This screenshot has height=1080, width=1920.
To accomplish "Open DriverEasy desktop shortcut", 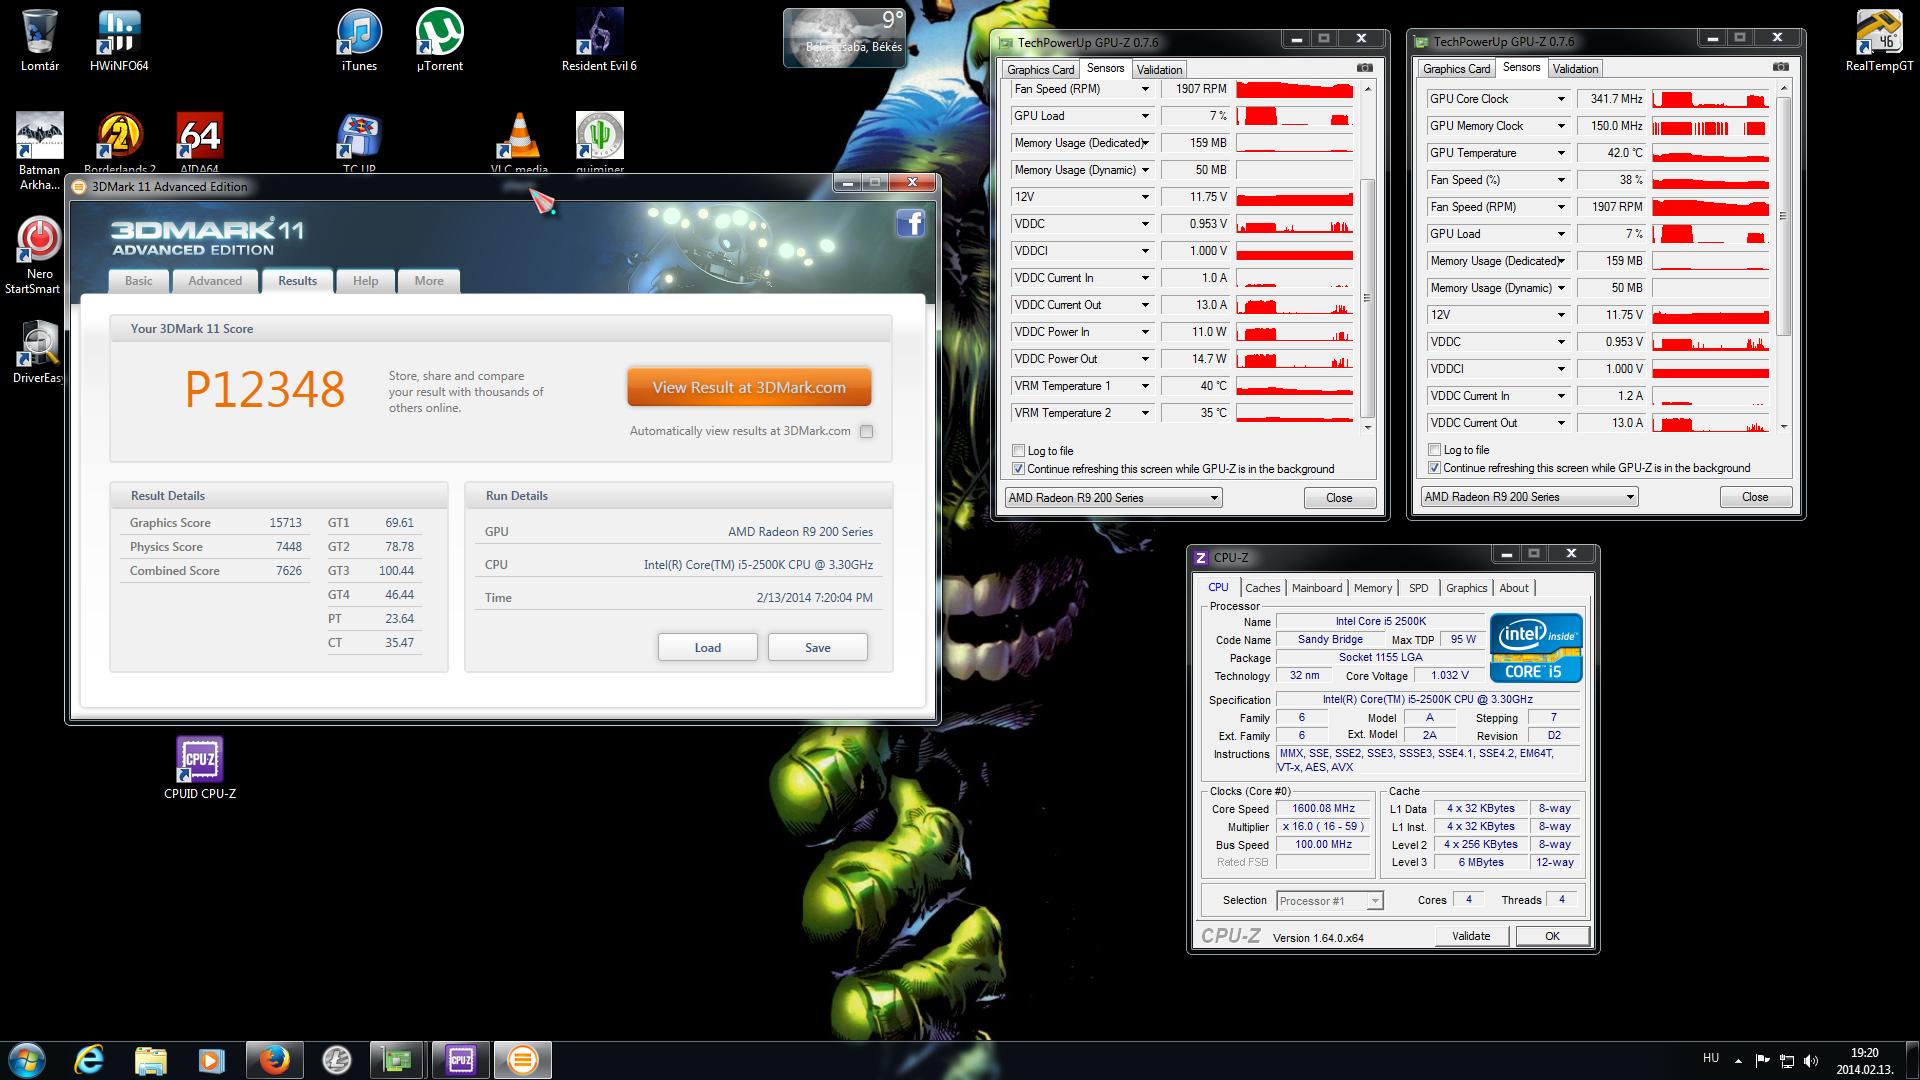I will [38, 352].
